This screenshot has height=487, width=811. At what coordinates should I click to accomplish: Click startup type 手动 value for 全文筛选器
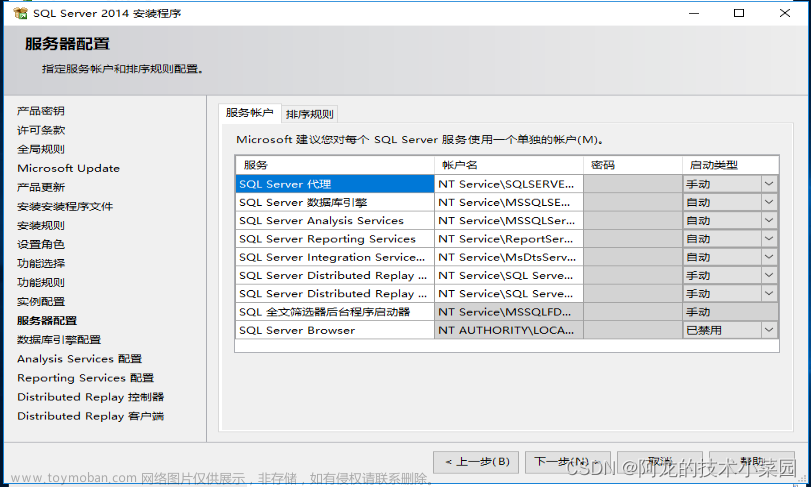tap(730, 312)
